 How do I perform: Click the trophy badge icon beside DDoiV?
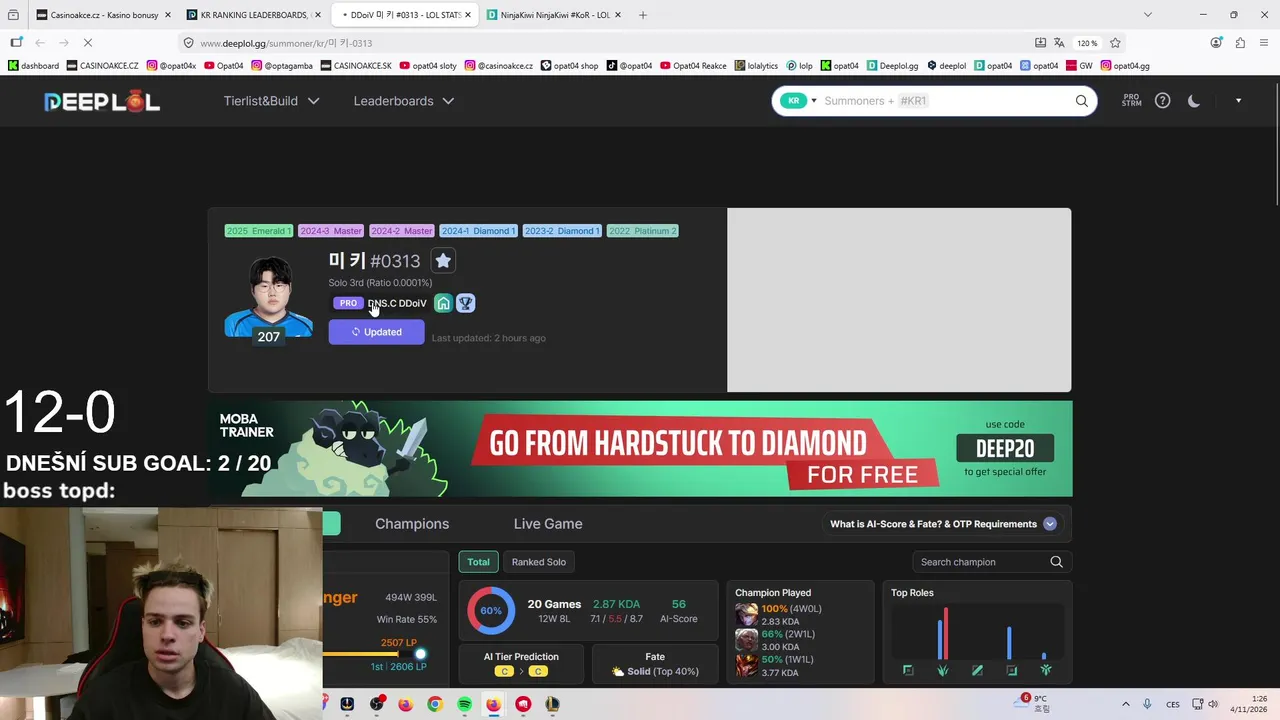pos(466,303)
